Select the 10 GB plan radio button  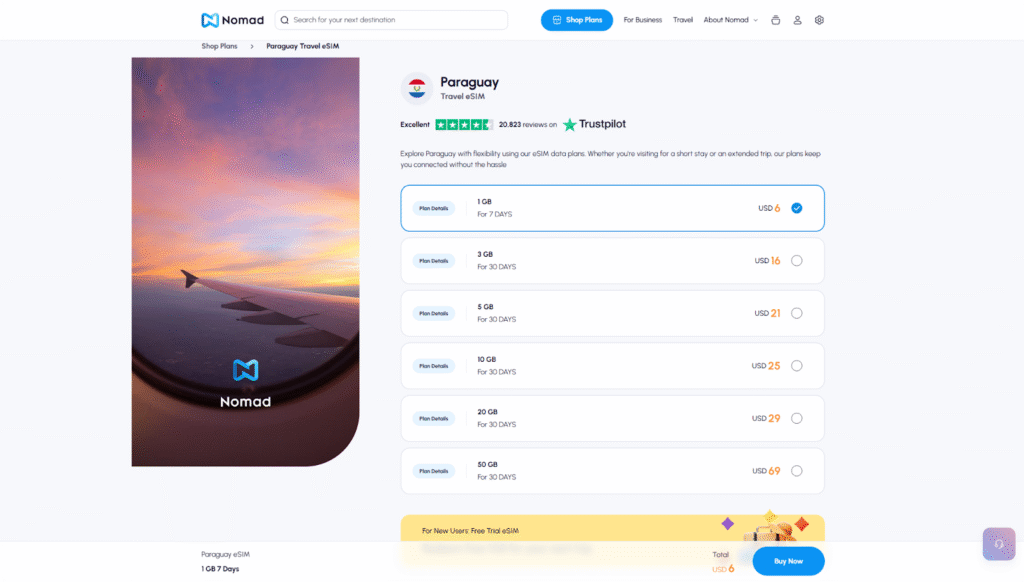click(x=796, y=366)
